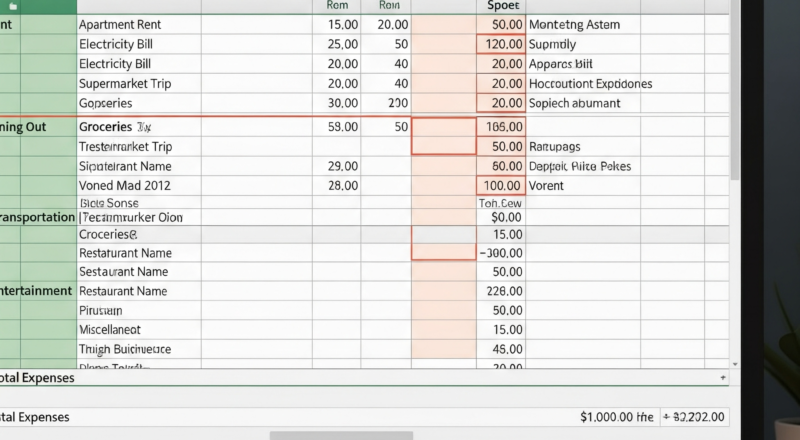800x440 pixels.
Task: Select the empty red-bordered cell beside 105.00
Action: point(443,127)
